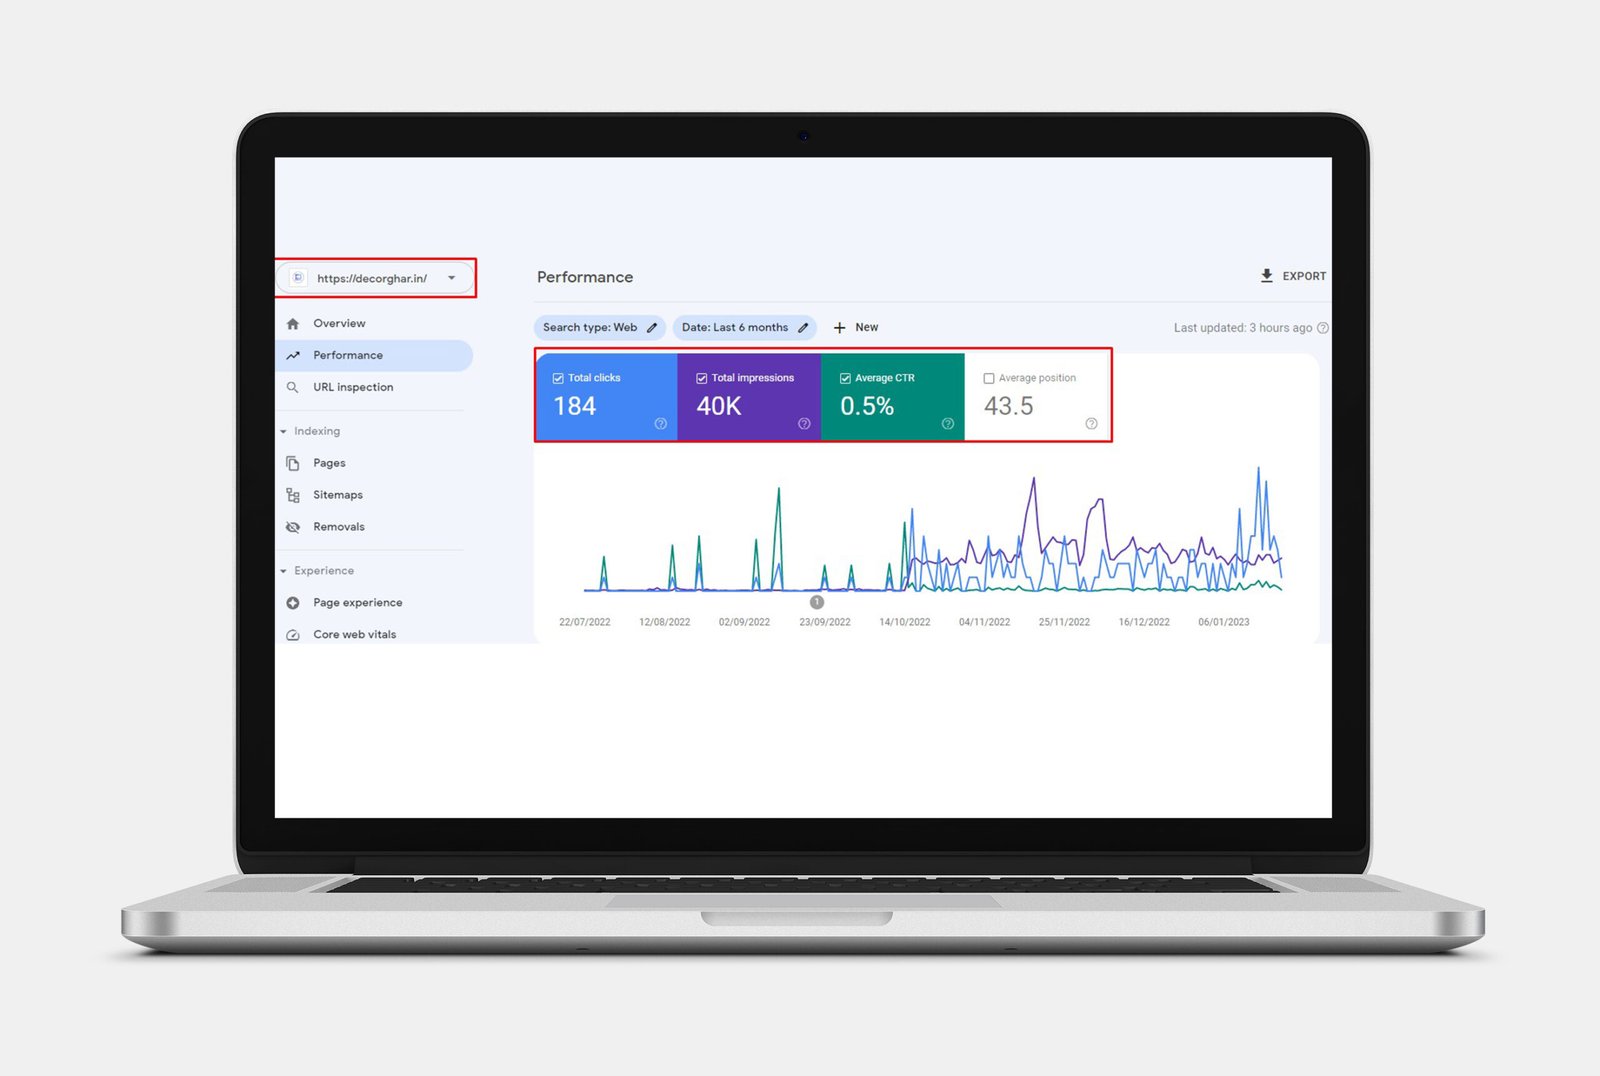1600x1076 pixels.
Task: Click the Pages document icon
Action: click(293, 463)
